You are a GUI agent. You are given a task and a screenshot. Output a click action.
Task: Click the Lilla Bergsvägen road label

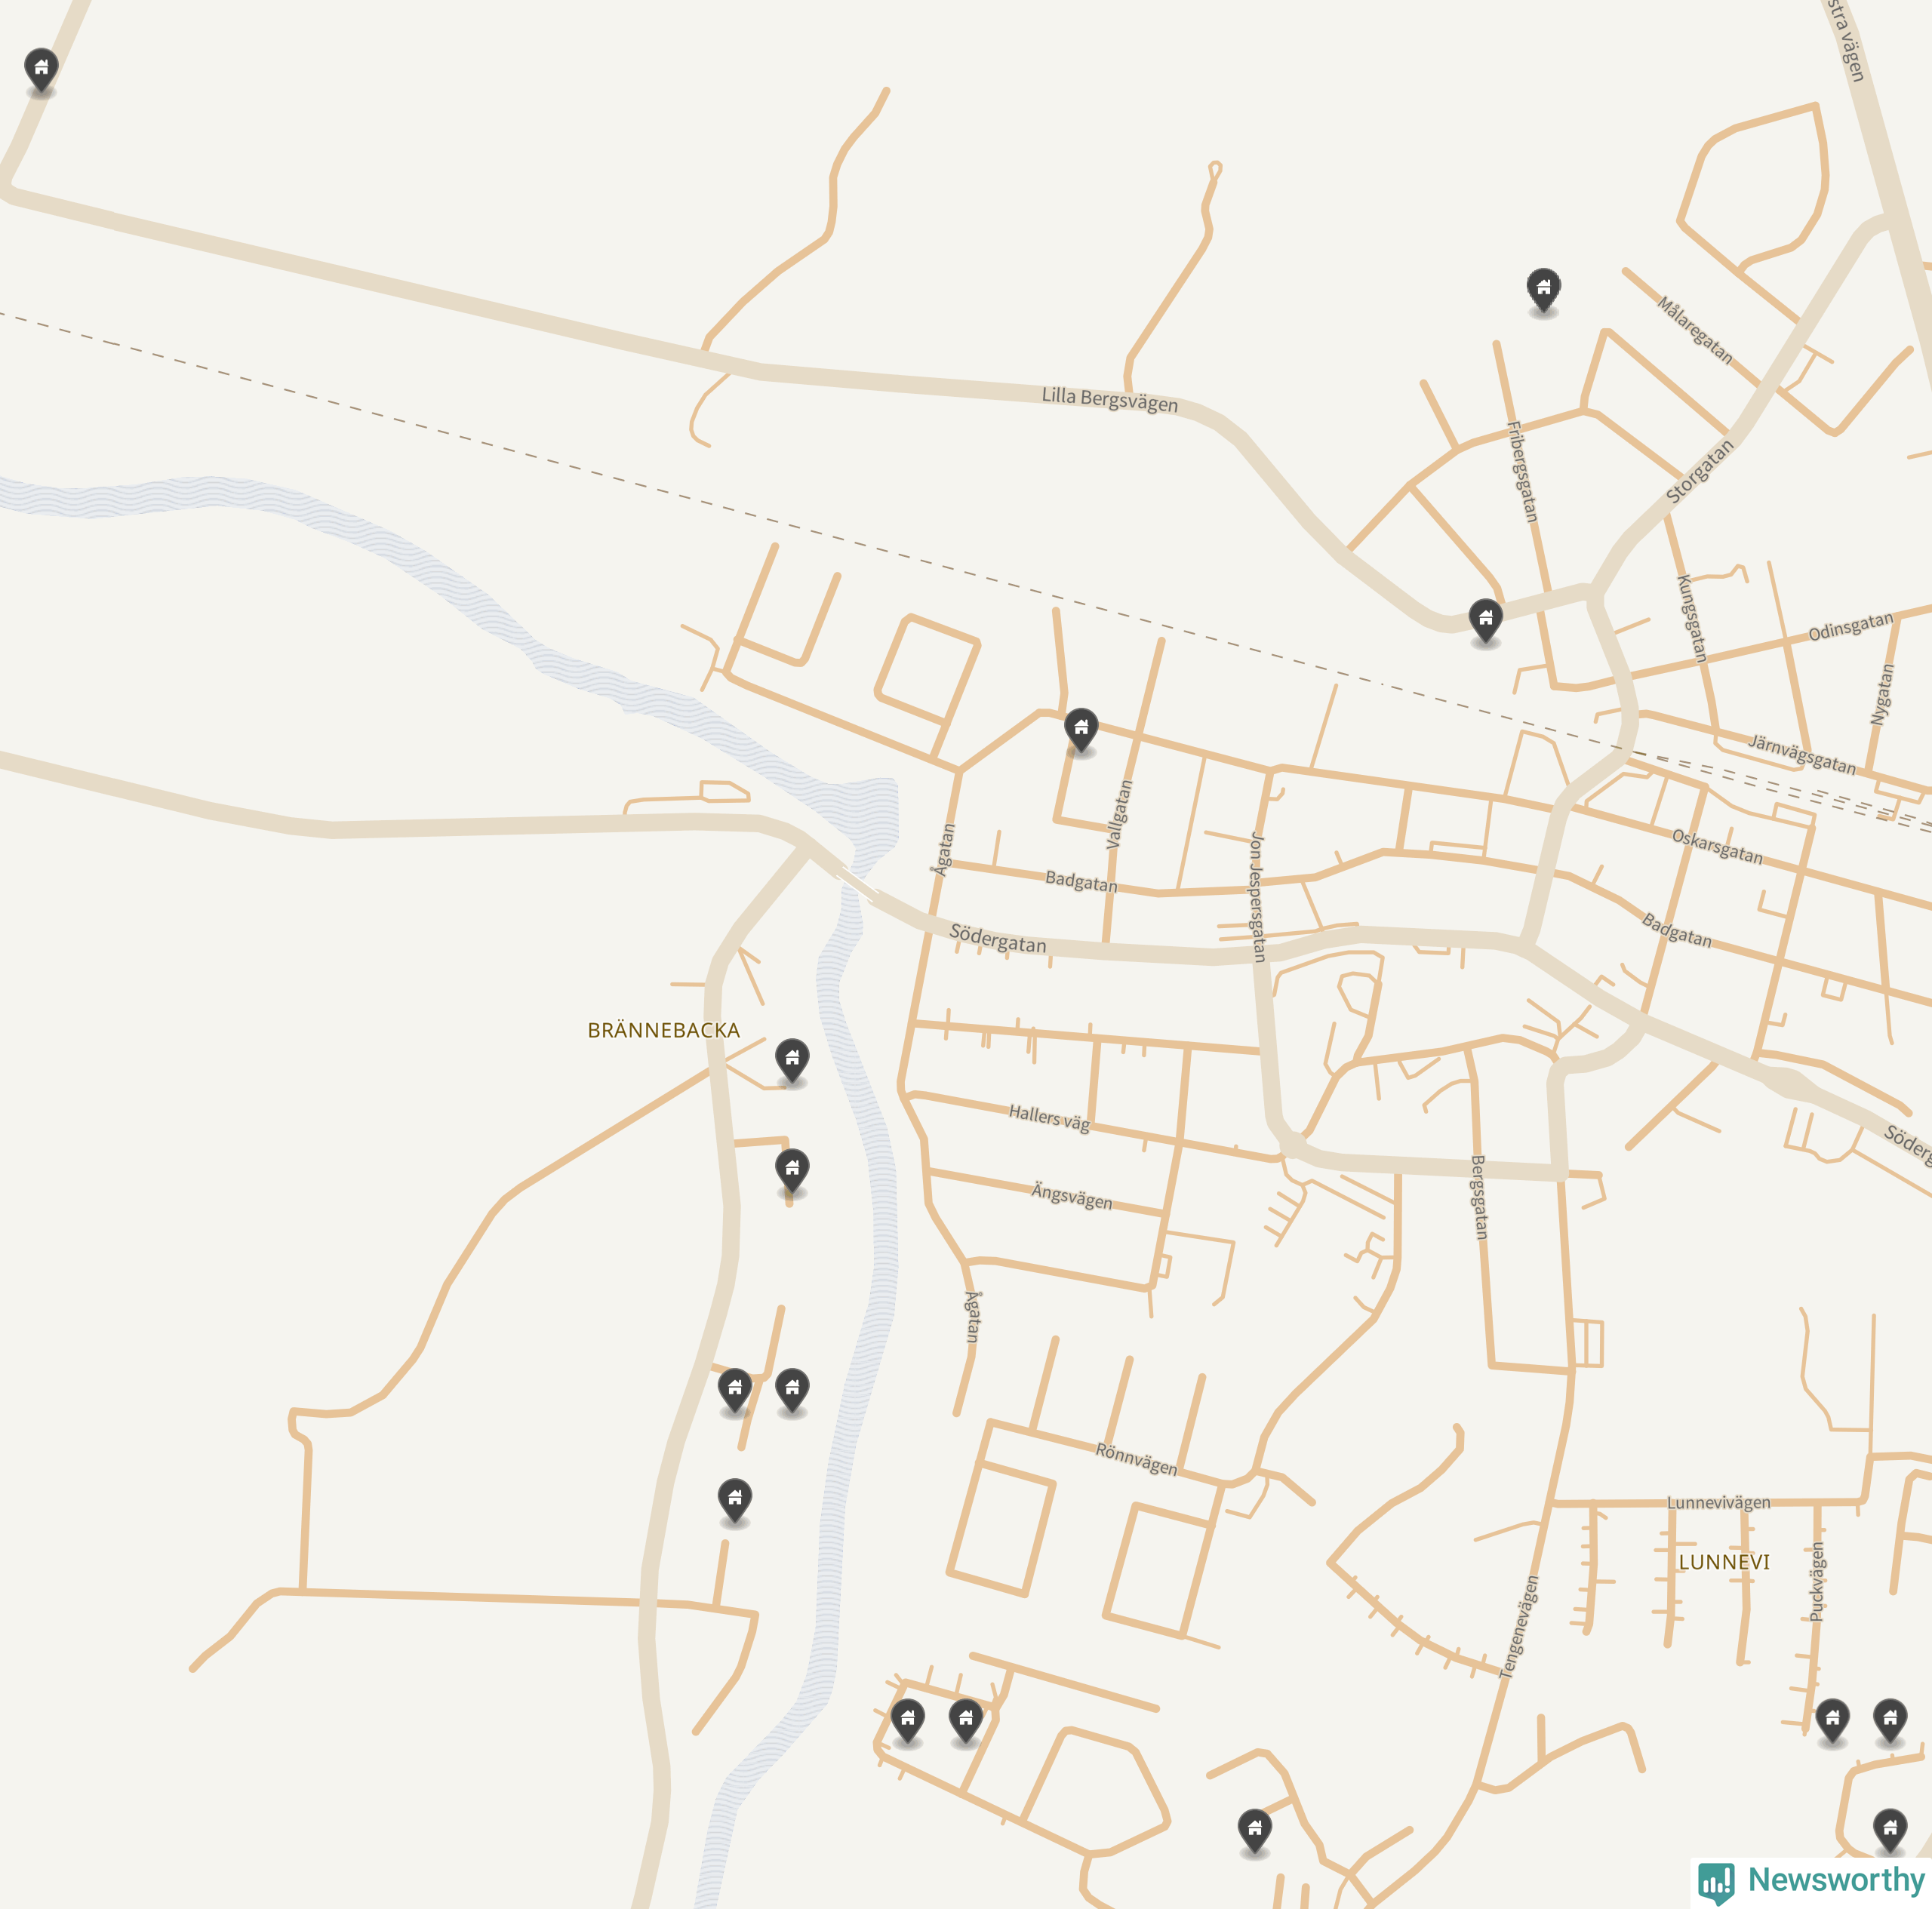(x=1110, y=399)
